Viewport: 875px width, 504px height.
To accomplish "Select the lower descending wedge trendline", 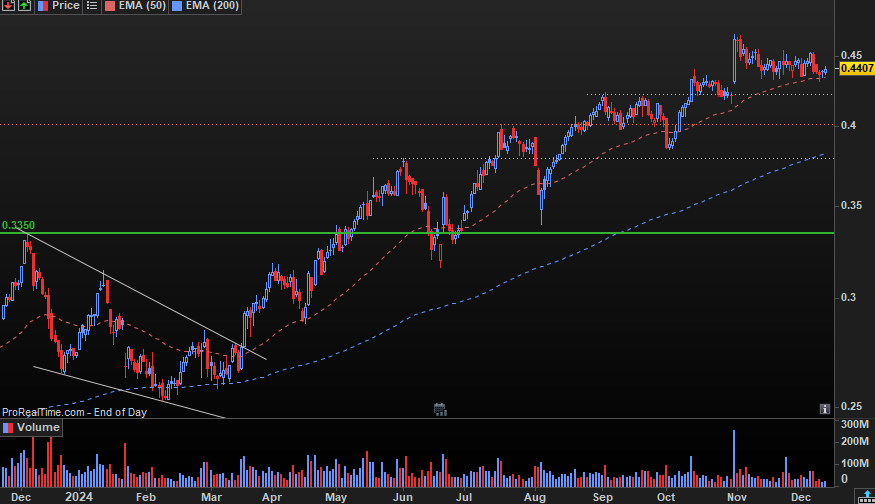I will [x=128, y=392].
